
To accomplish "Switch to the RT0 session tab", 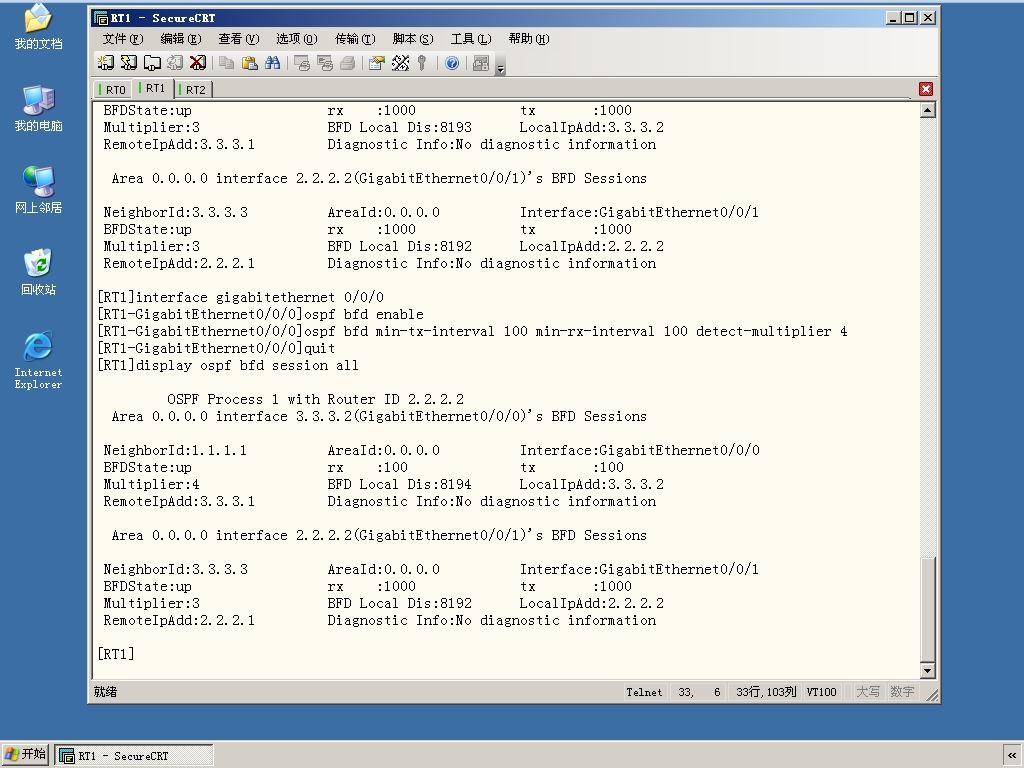I will (112, 89).
